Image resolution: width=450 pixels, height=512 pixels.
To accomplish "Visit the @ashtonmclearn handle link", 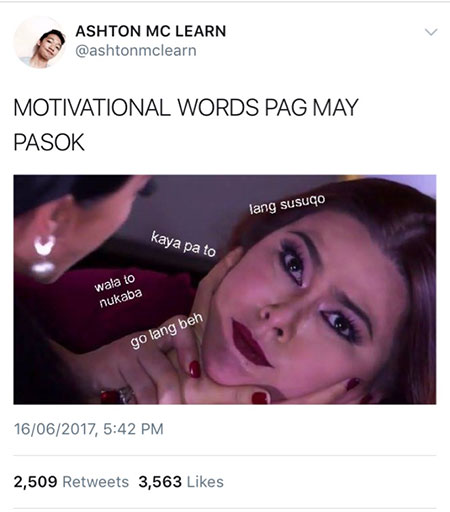I will [136, 51].
